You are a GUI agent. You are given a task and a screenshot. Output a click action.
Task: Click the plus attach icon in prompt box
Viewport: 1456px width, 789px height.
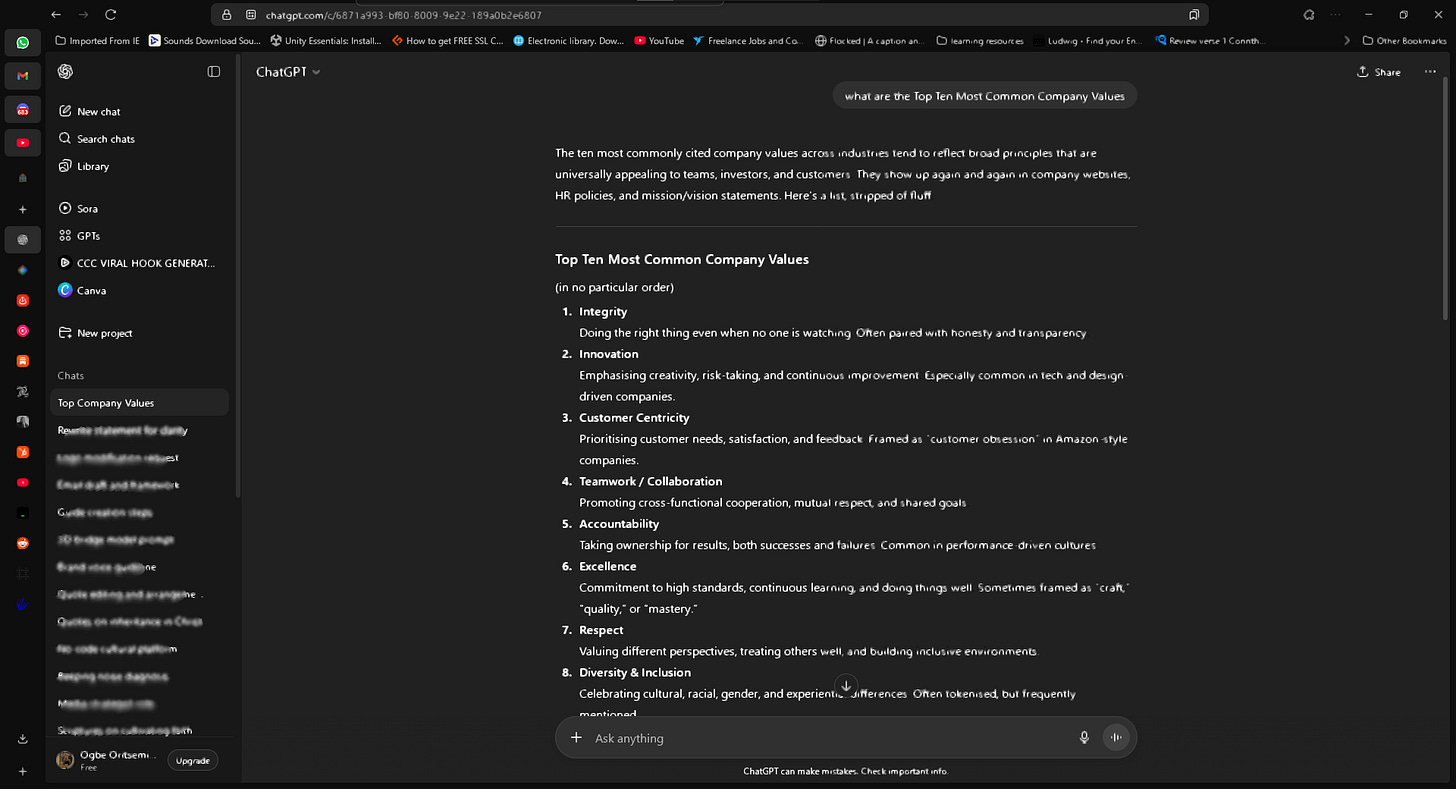click(576, 738)
